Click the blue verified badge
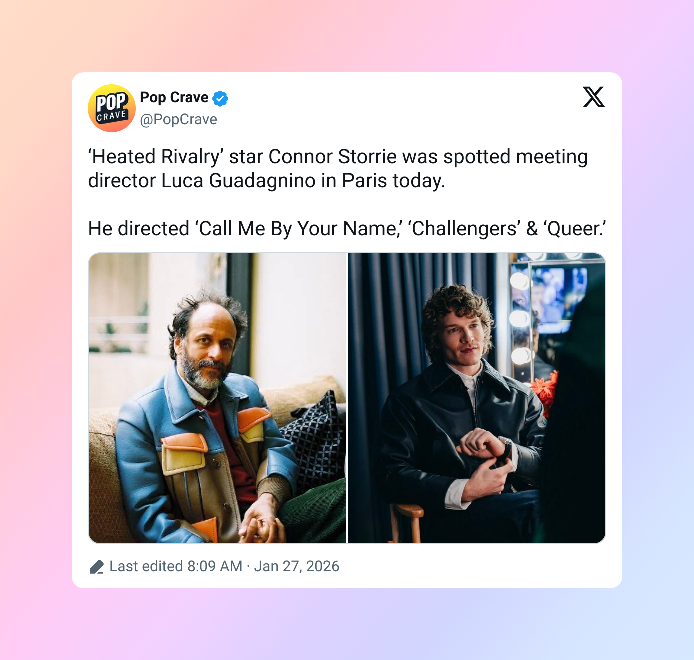The image size is (694, 660). pyautogui.click(x=220, y=98)
